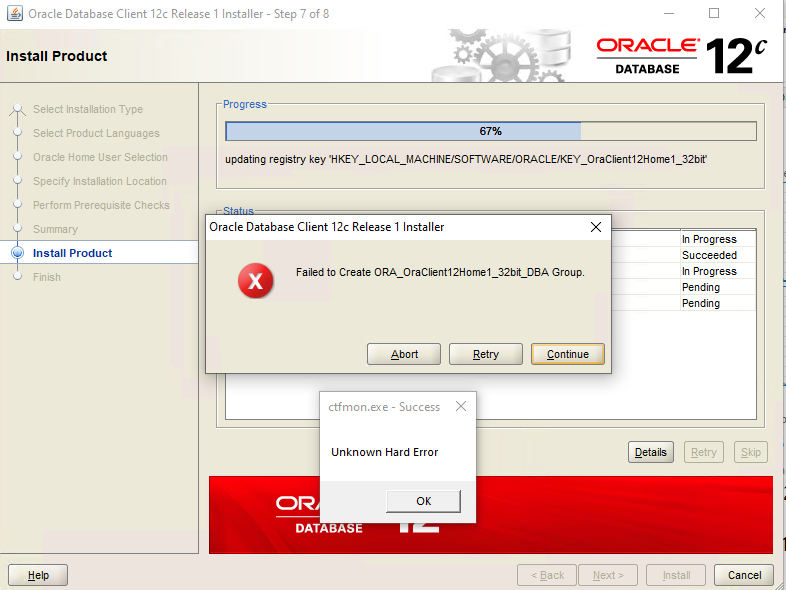Maximize the Oracle installer window
786x590 pixels.
[714, 14]
